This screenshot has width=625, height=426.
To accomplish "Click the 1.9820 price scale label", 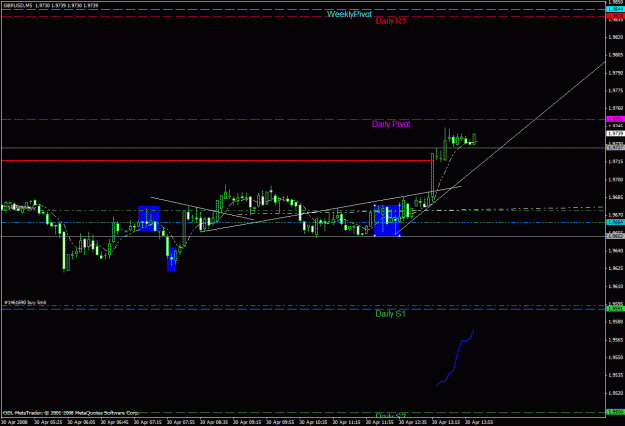I will [x=616, y=37].
